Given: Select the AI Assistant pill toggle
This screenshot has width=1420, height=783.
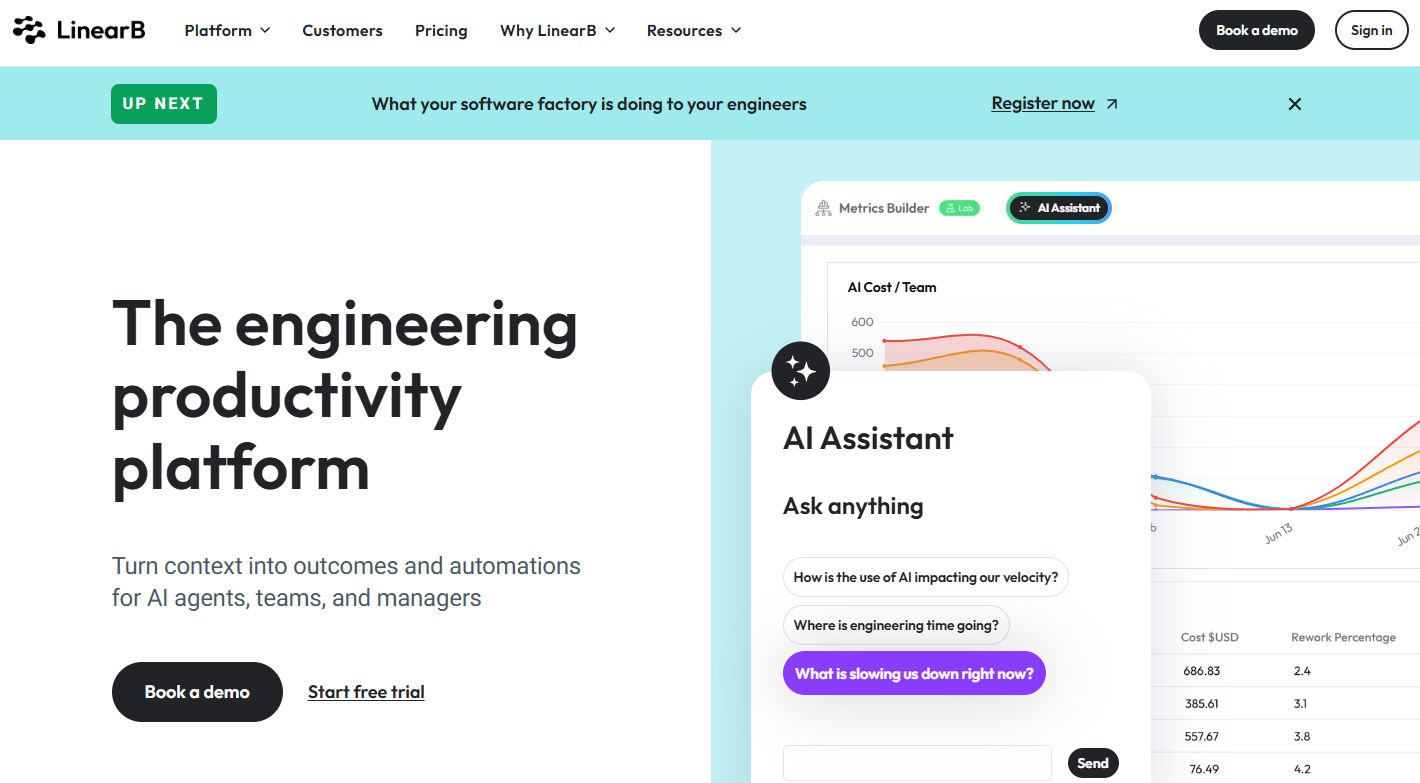Looking at the screenshot, I should point(1059,208).
